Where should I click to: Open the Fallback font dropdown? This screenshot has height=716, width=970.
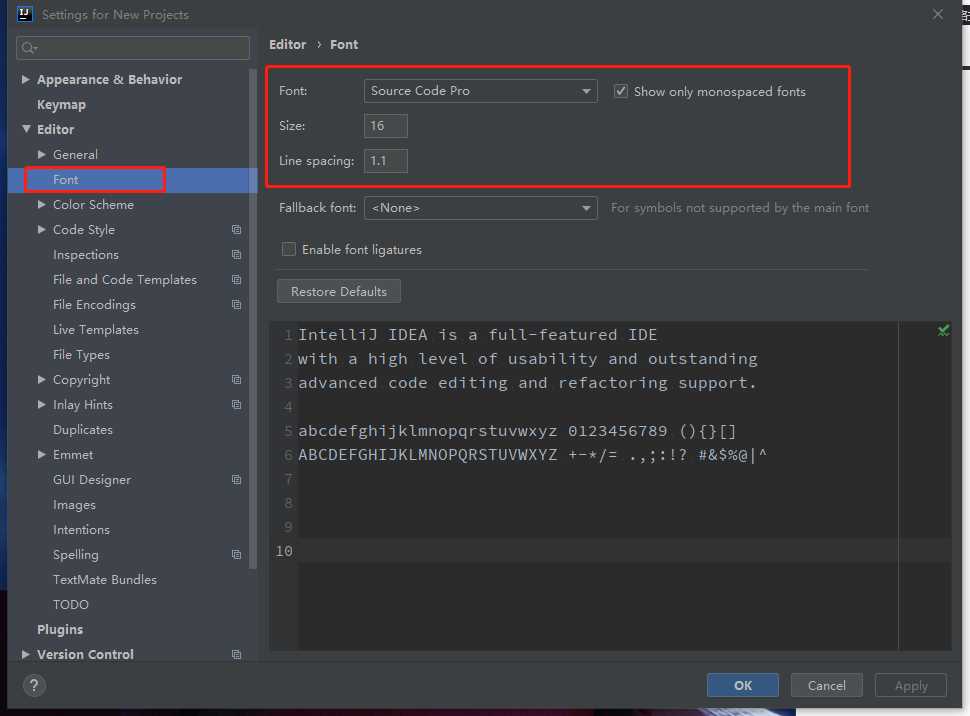(481, 208)
